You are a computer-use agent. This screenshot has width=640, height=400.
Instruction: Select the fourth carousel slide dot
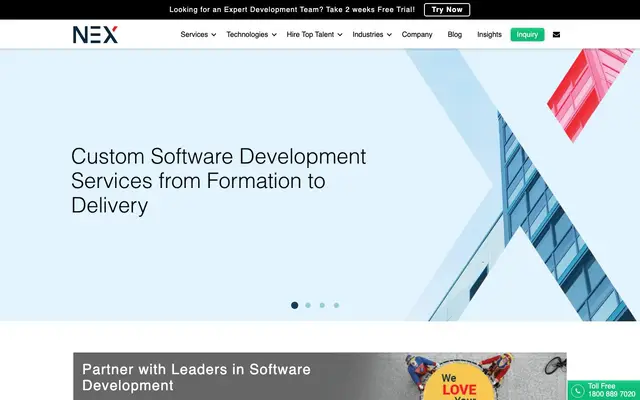(336, 305)
